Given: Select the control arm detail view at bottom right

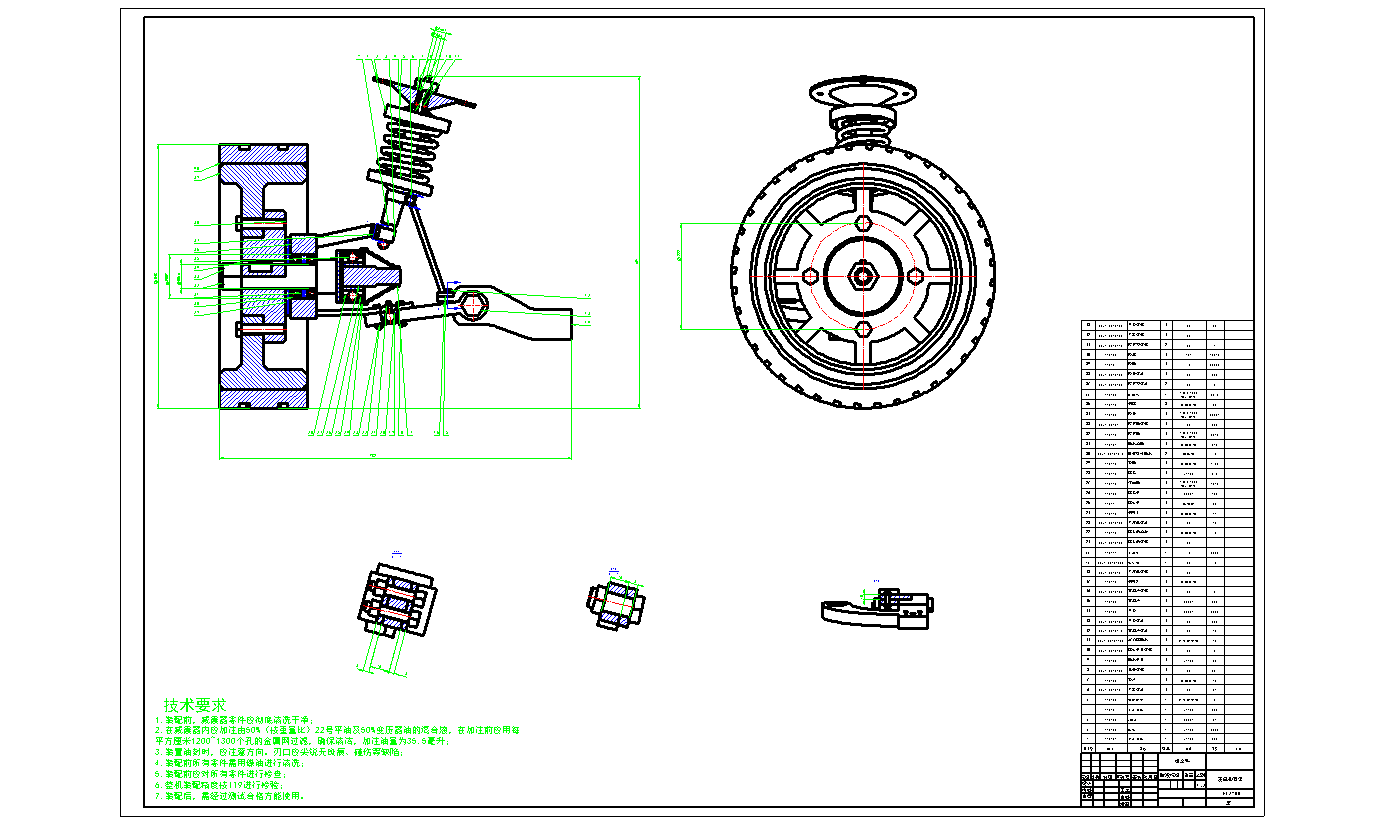Looking at the screenshot, I should (x=877, y=607).
